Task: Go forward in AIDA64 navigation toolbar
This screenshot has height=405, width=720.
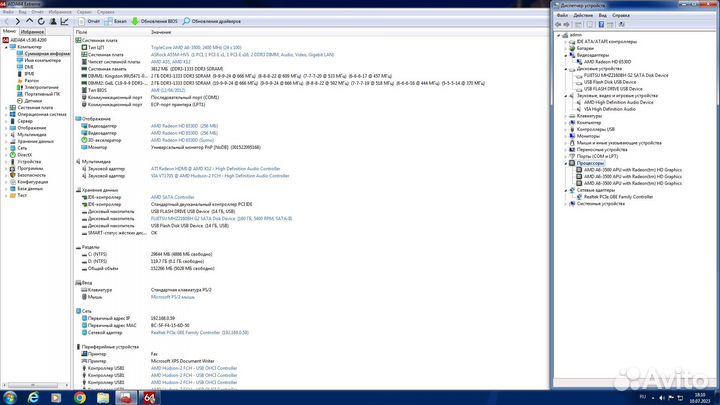Action: pyautogui.click(x=17, y=21)
